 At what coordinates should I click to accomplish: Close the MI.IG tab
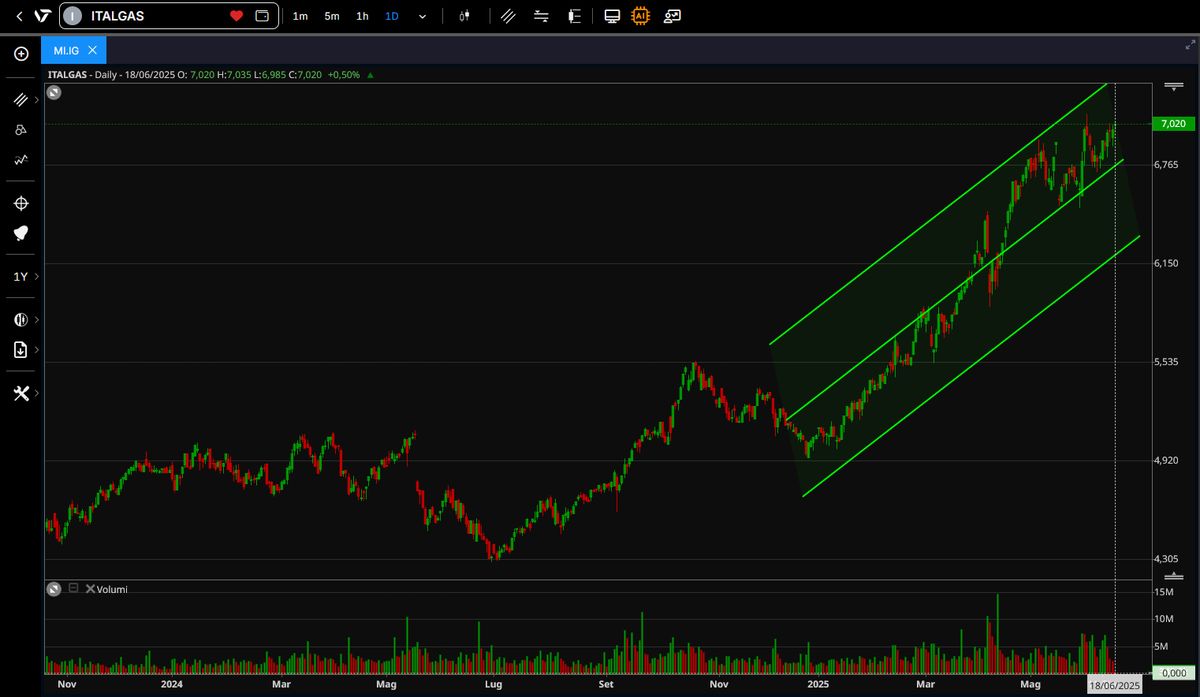[x=93, y=49]
